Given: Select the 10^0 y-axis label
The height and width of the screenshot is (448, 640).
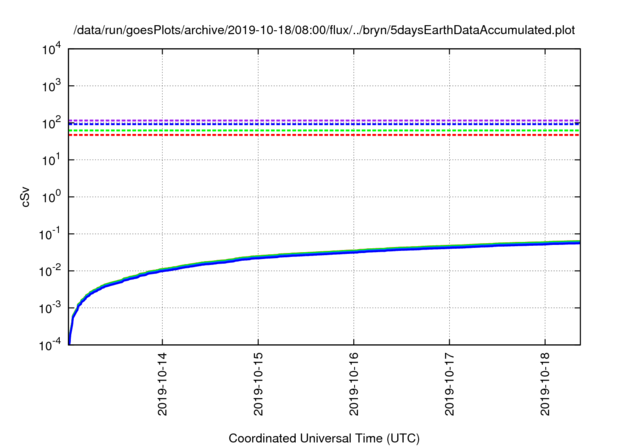Looking at the screenshot, I should click(x=51, y=197).
